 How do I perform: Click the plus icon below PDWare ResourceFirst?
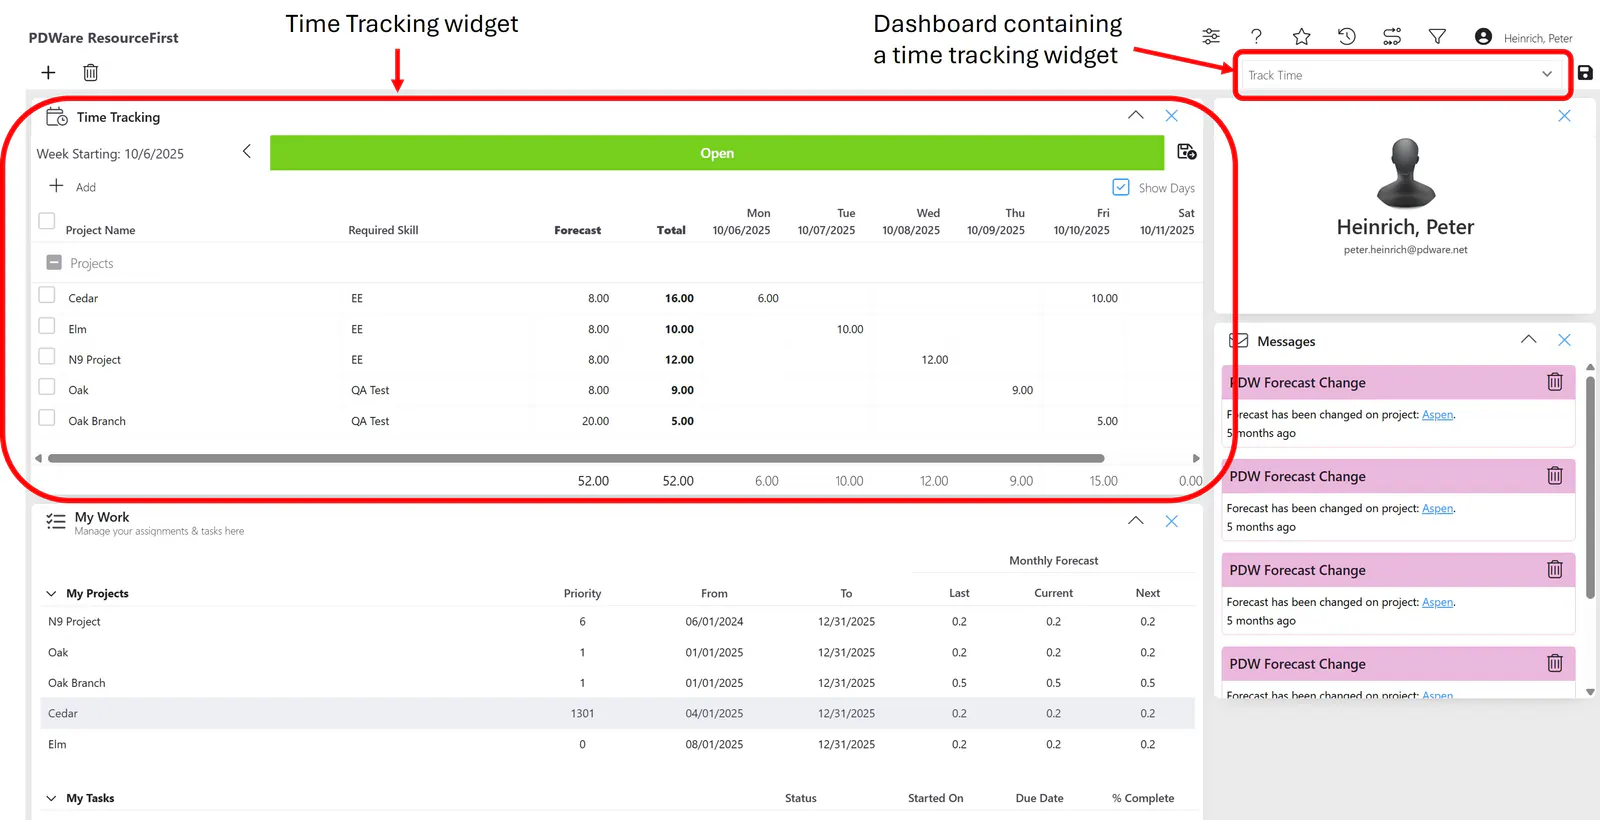click(48, 72)
